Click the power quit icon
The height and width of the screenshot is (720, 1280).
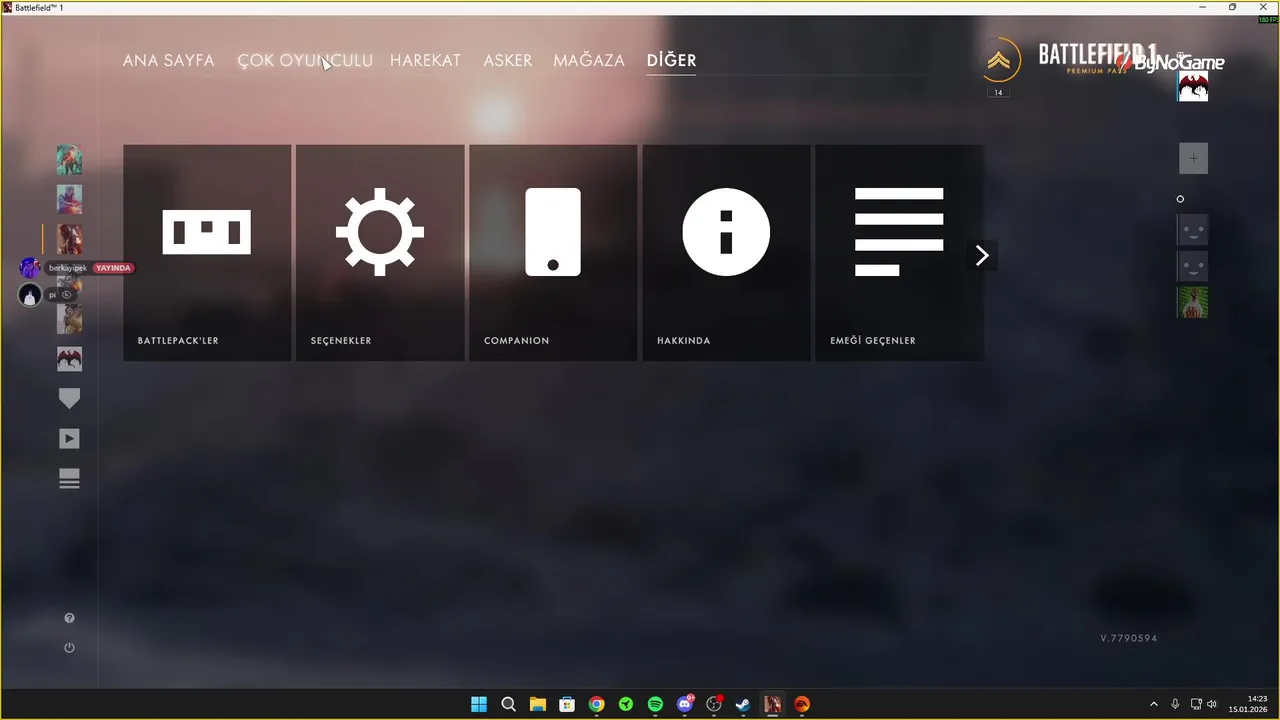coord(69,648)
